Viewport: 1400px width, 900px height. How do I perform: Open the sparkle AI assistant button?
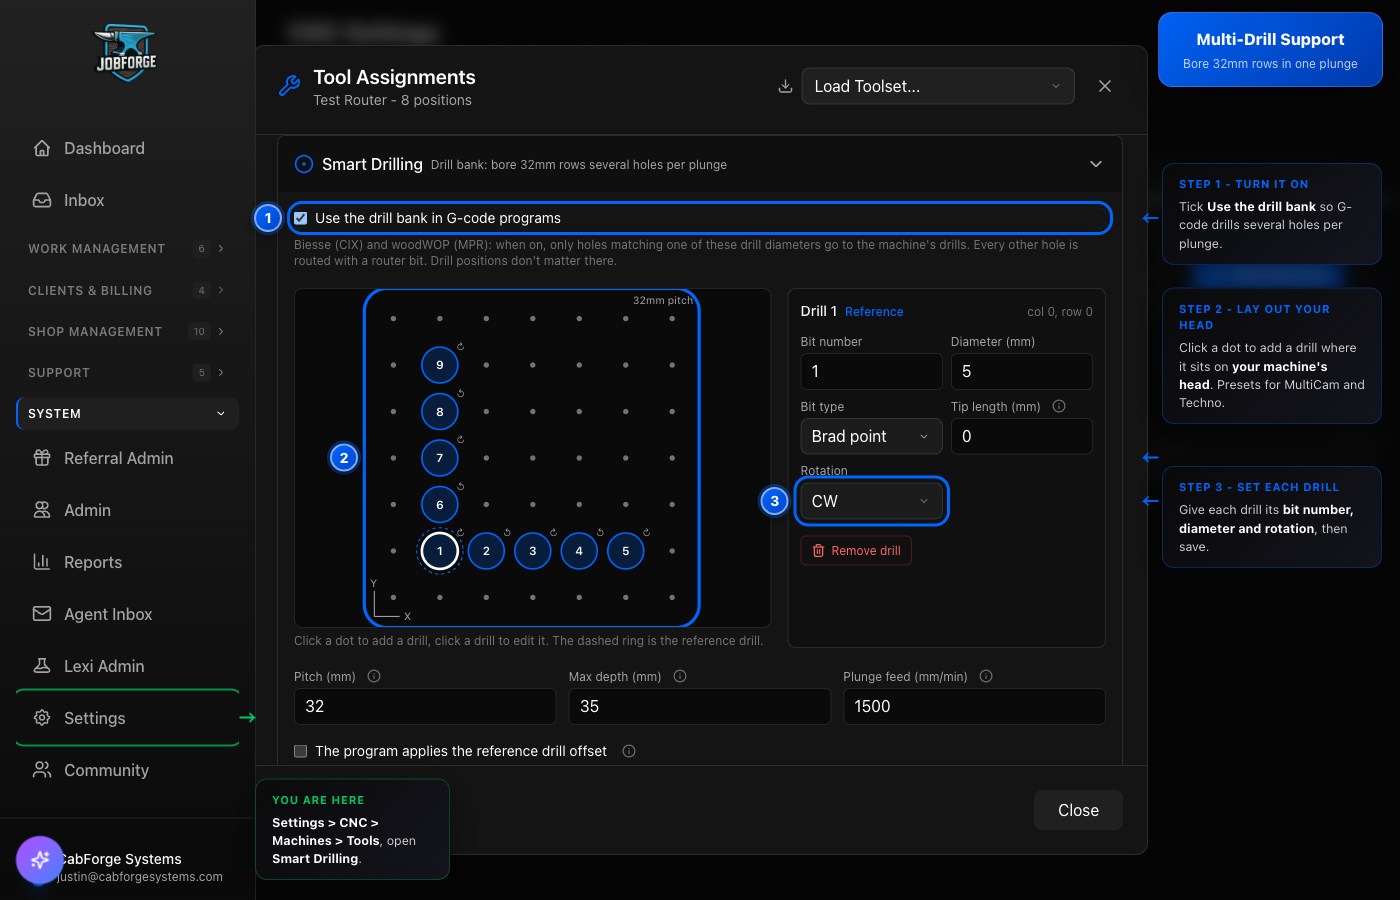click(40, 860)
